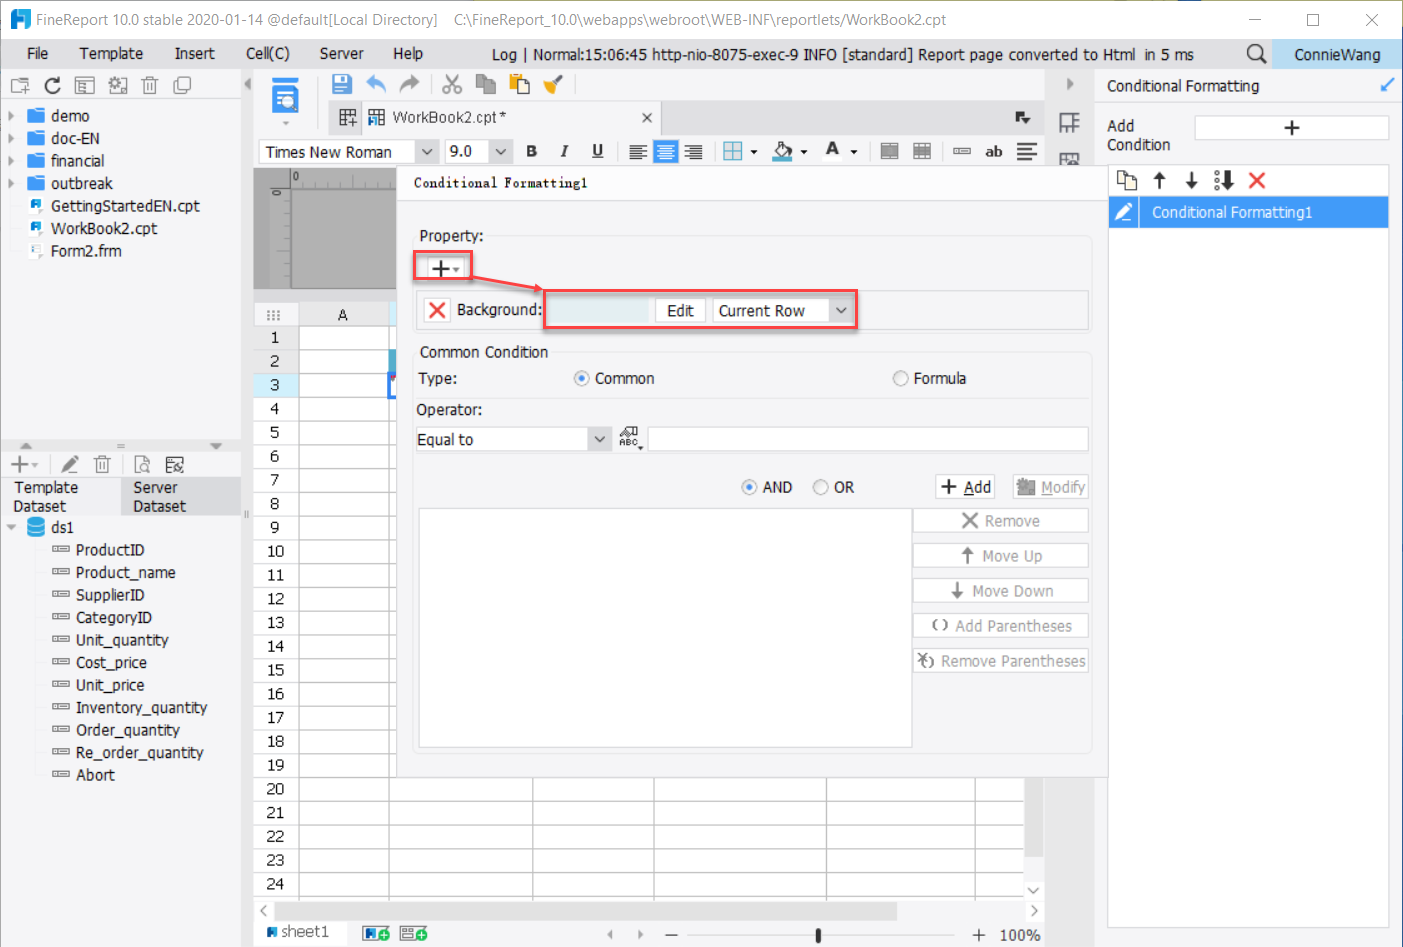1403x947 pixels.
Task: Click the Edit button for Background property
Action: click(679, 310)
